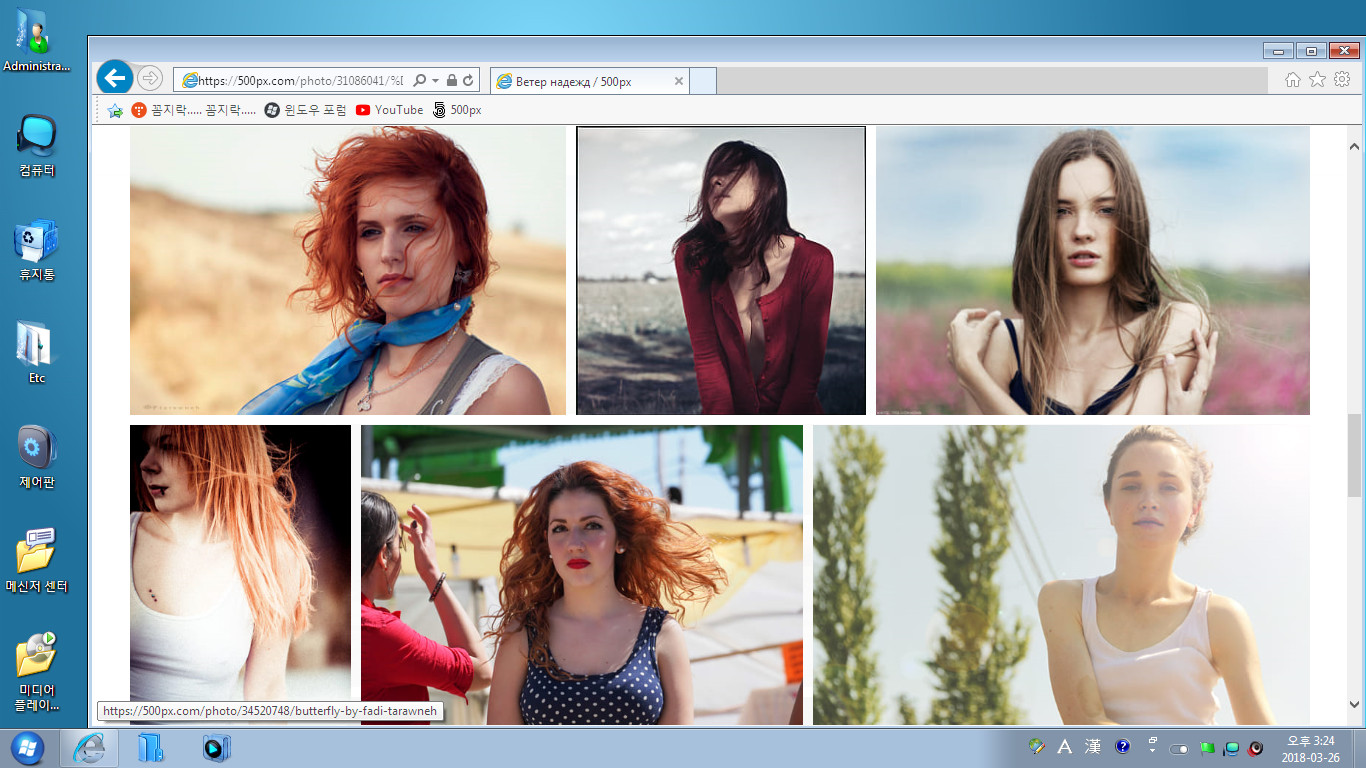
Task: Open the network monitor tray icon
Action: click(1231, 748)
